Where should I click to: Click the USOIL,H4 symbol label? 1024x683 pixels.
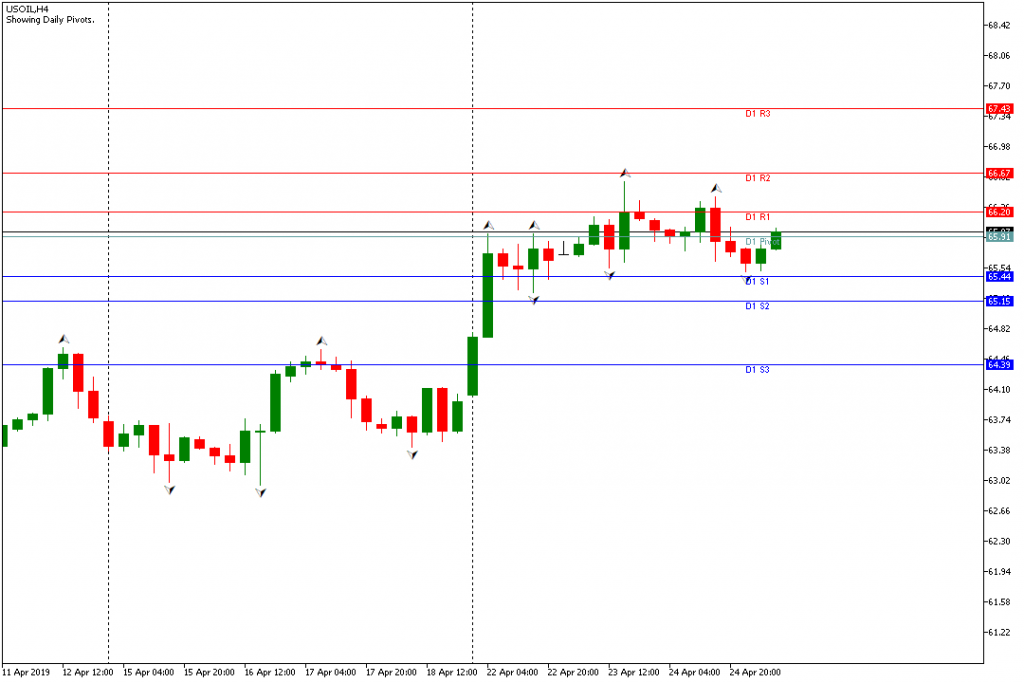click(27, 9)
